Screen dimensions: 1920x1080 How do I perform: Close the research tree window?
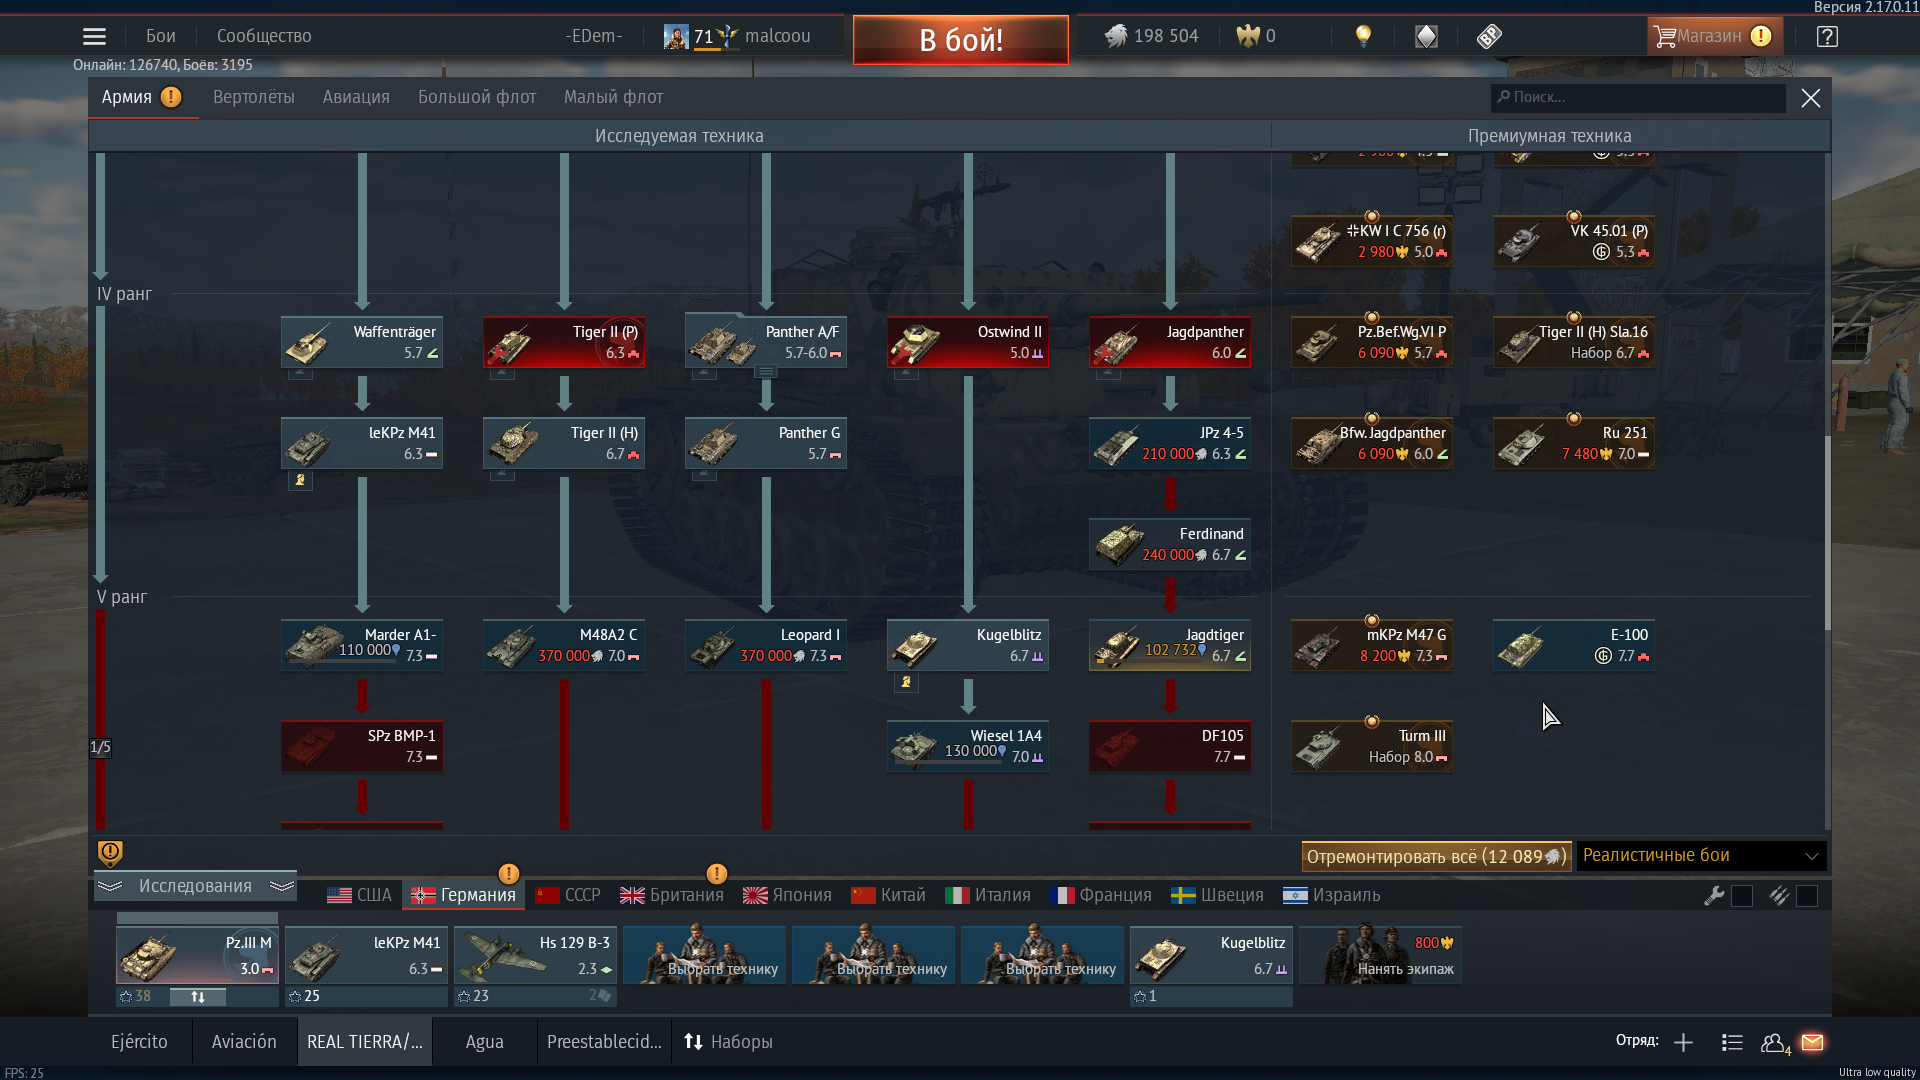pyautogui.click(x=1811, y=98)
